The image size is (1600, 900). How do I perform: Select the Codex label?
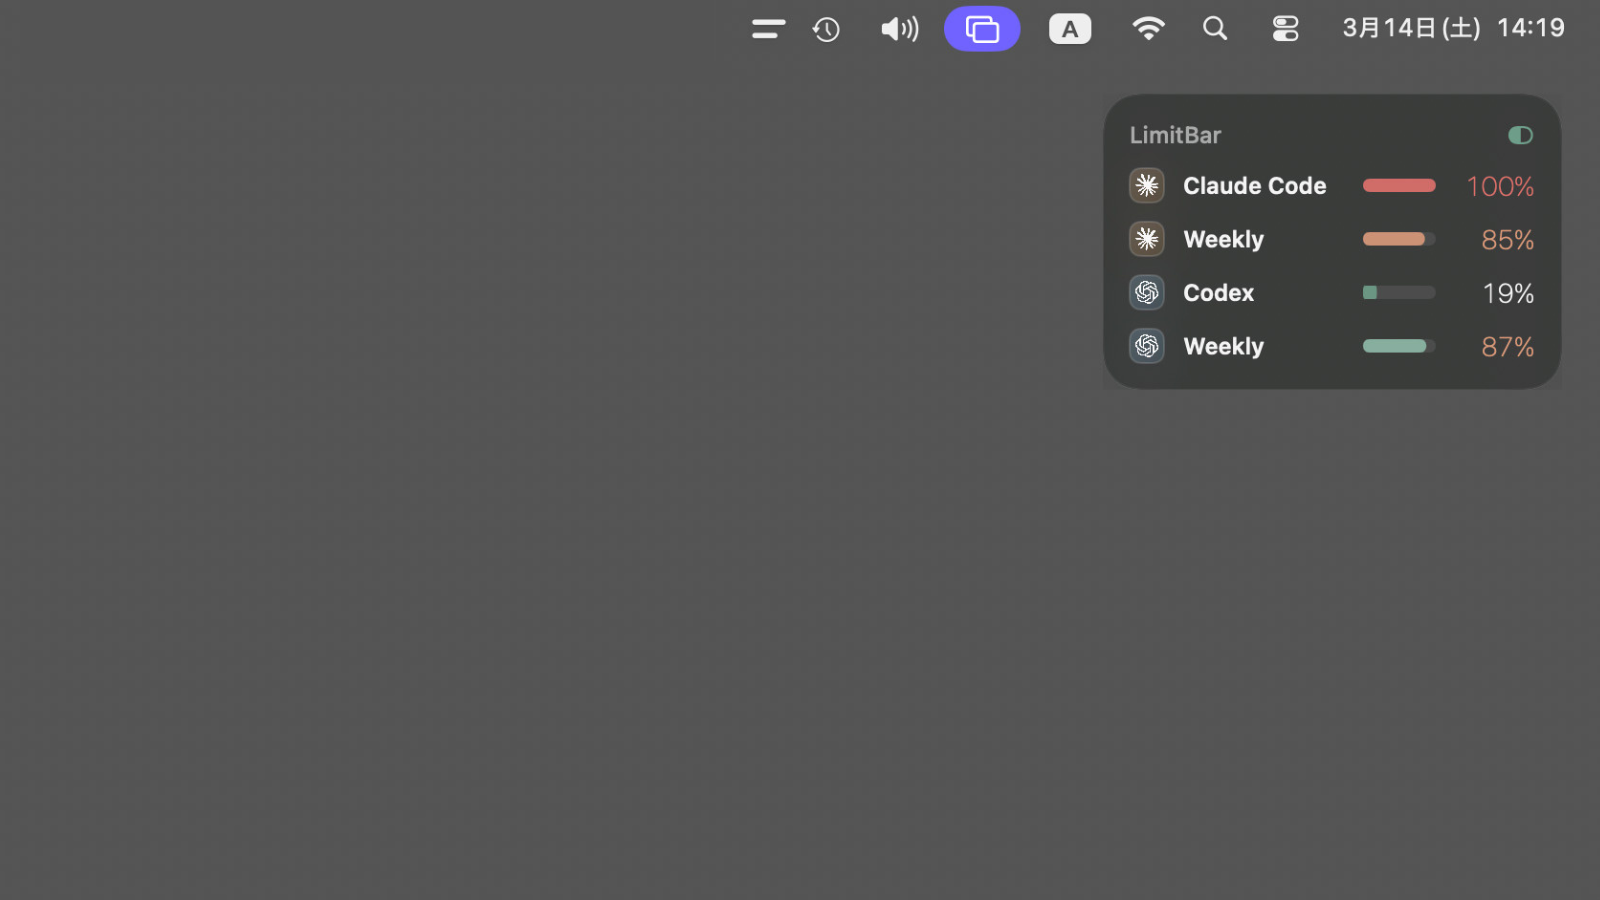(x=1218, y=292)
